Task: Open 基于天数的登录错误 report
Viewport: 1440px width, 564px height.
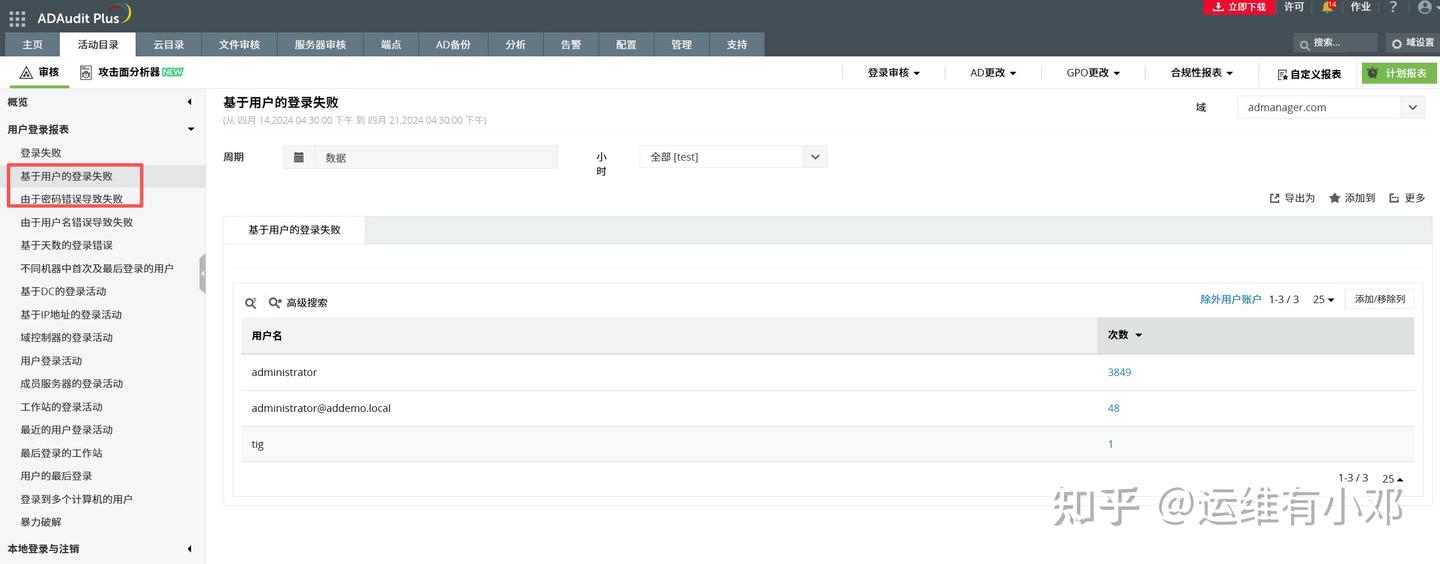Action: 67,245
